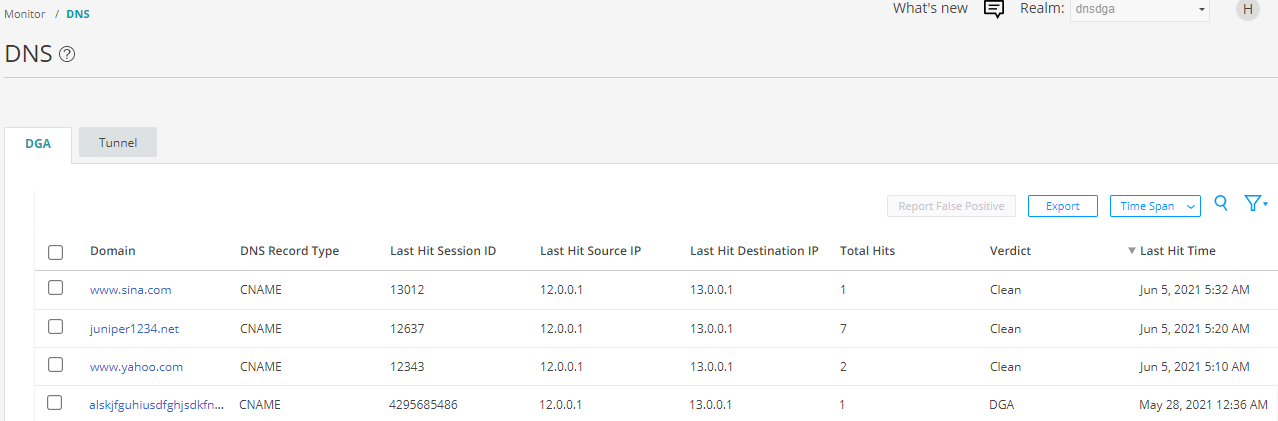Go to Monitor in the breadcrumb
1278x421 pixels.
tap(25, 14)
